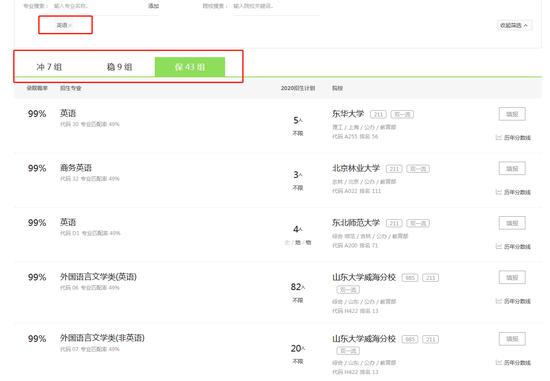Click the 英语 major of 东华大学
Image resolution: width=550 pixels, height=381 pixels.
[68, 113]
